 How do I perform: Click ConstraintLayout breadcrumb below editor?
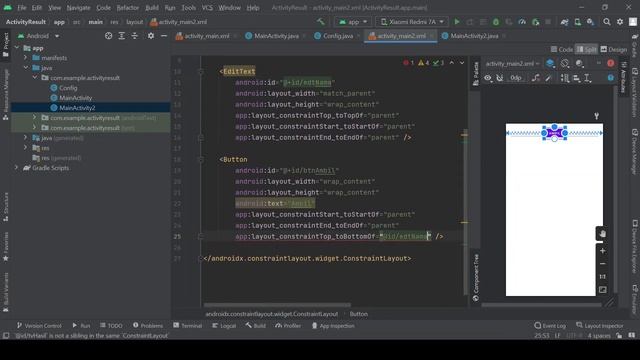pyautogui.click(x=271, y=313)
